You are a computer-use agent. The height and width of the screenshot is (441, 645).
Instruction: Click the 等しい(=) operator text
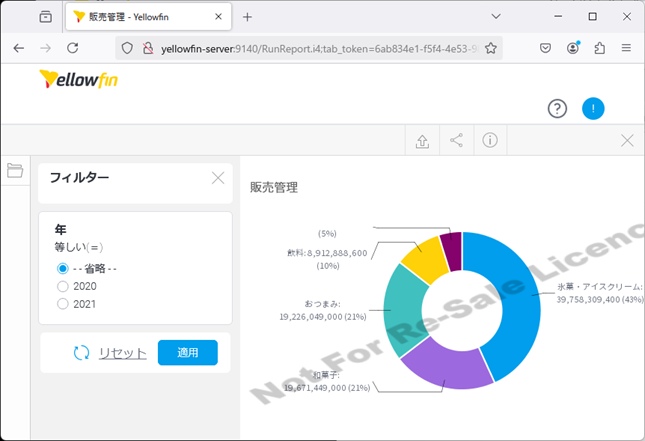click(79, 247)
